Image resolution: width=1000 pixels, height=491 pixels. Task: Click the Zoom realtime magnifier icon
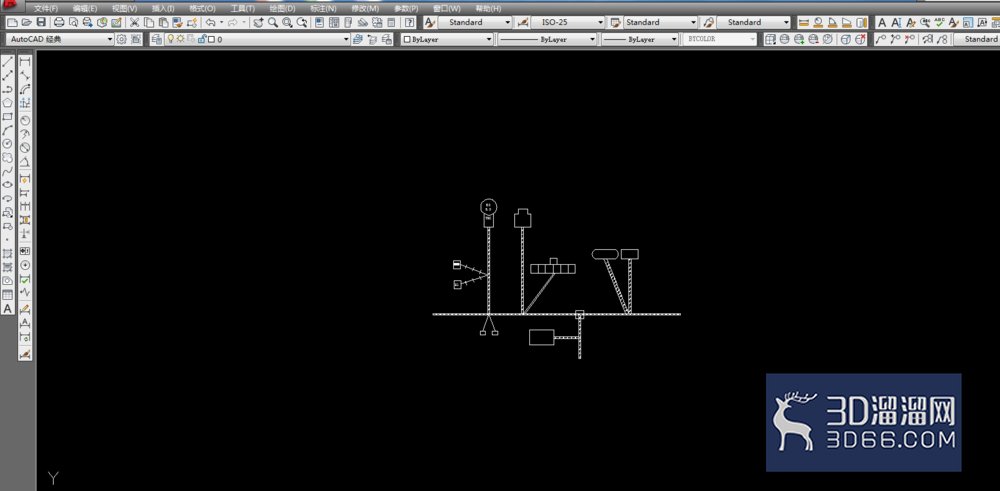[x=273, y=22]
